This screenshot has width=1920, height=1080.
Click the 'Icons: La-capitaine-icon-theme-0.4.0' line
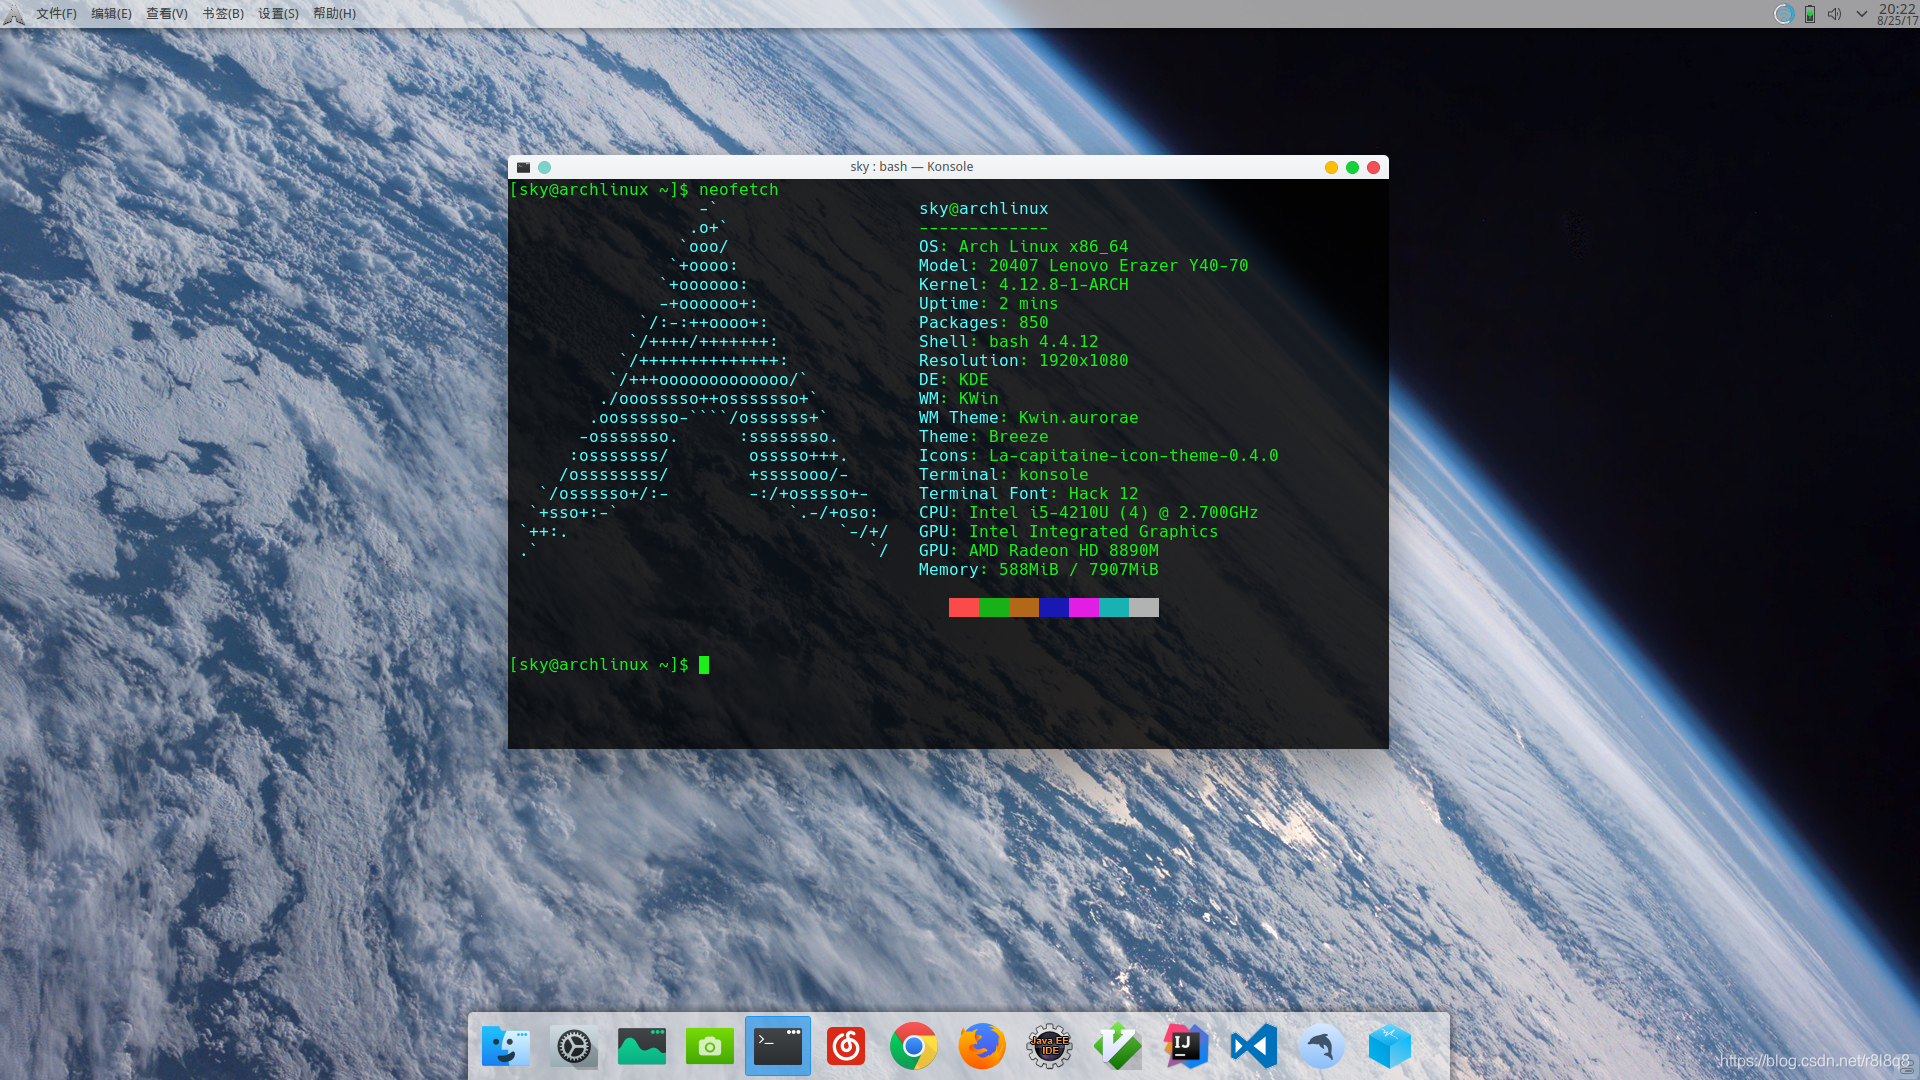point(1099,456)
